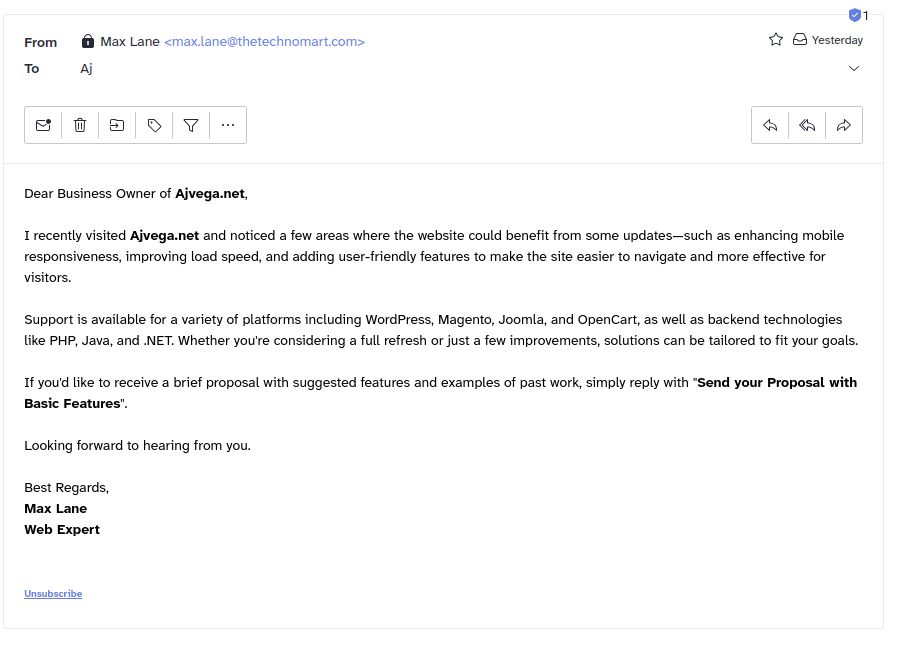The height and width of the screenshot is (650, 903).
Task: Archive the message via inbox icon
Action: [799, 39]
